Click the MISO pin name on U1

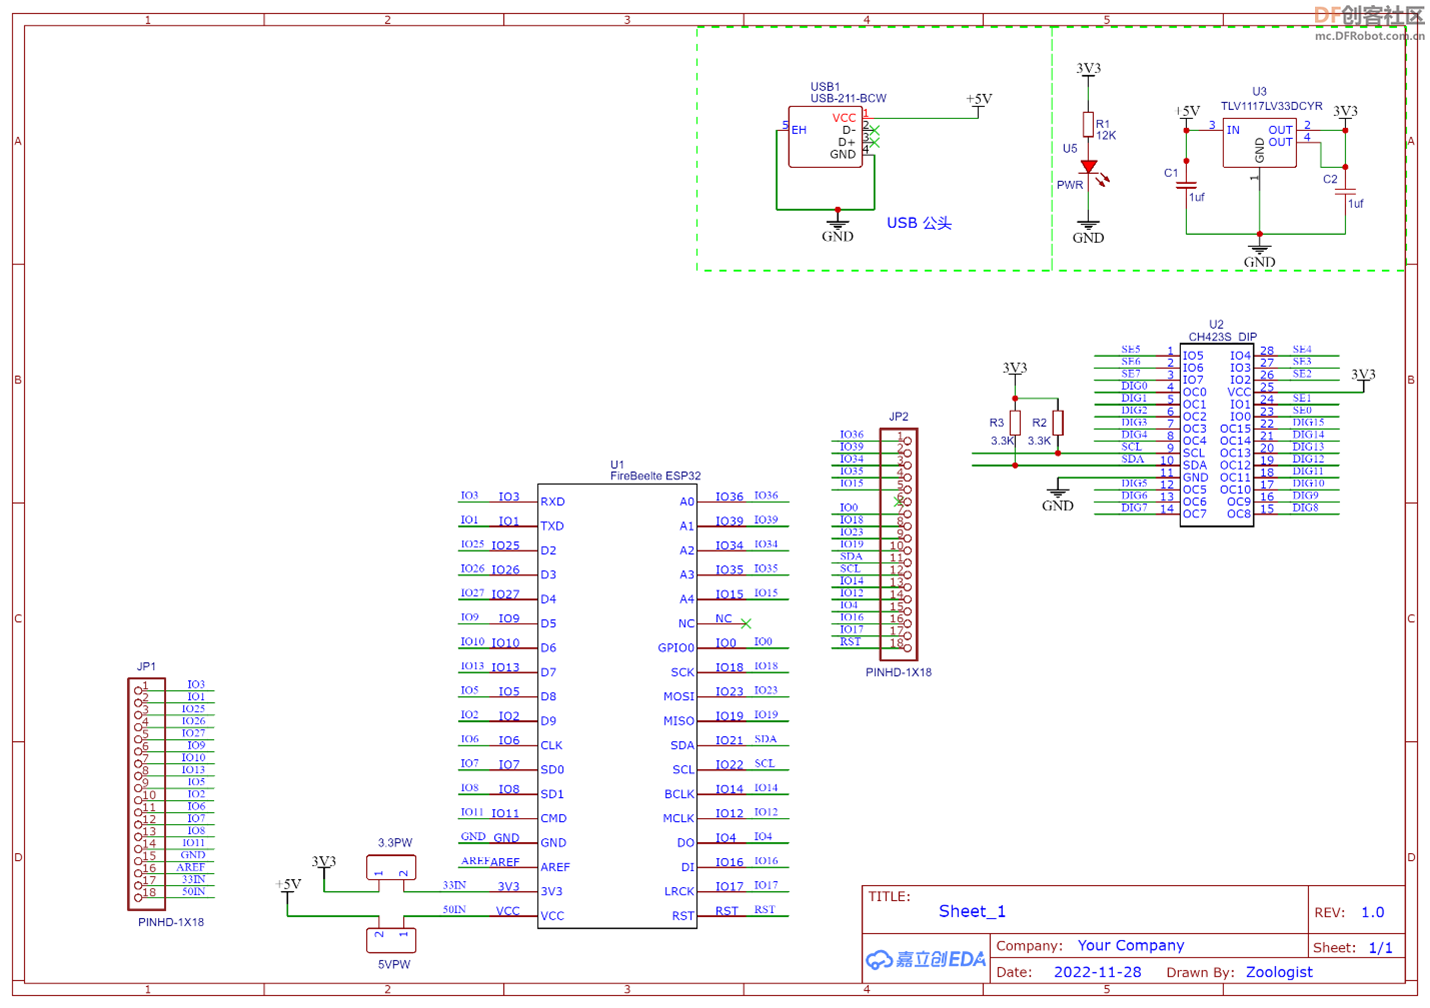pyautogui.click(x=678, y=721)
